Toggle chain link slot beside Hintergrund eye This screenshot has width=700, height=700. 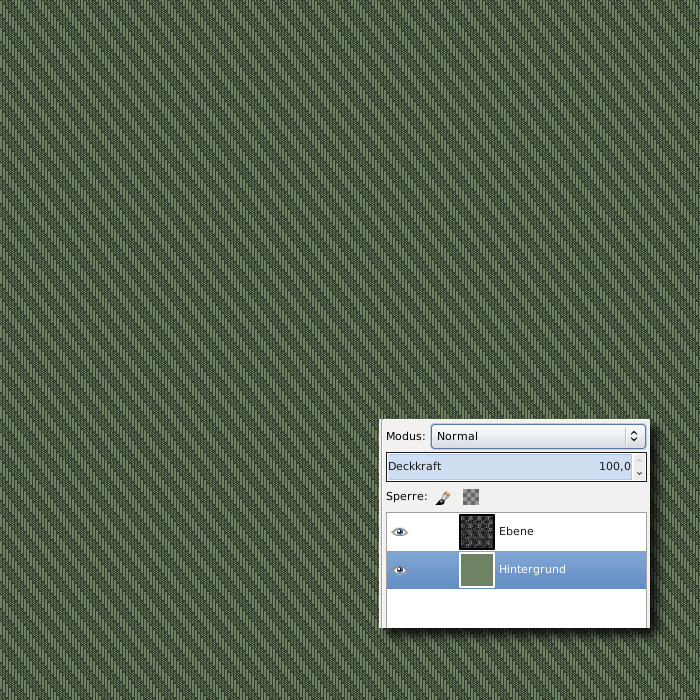pyautogui.click(x=430, y=570)
